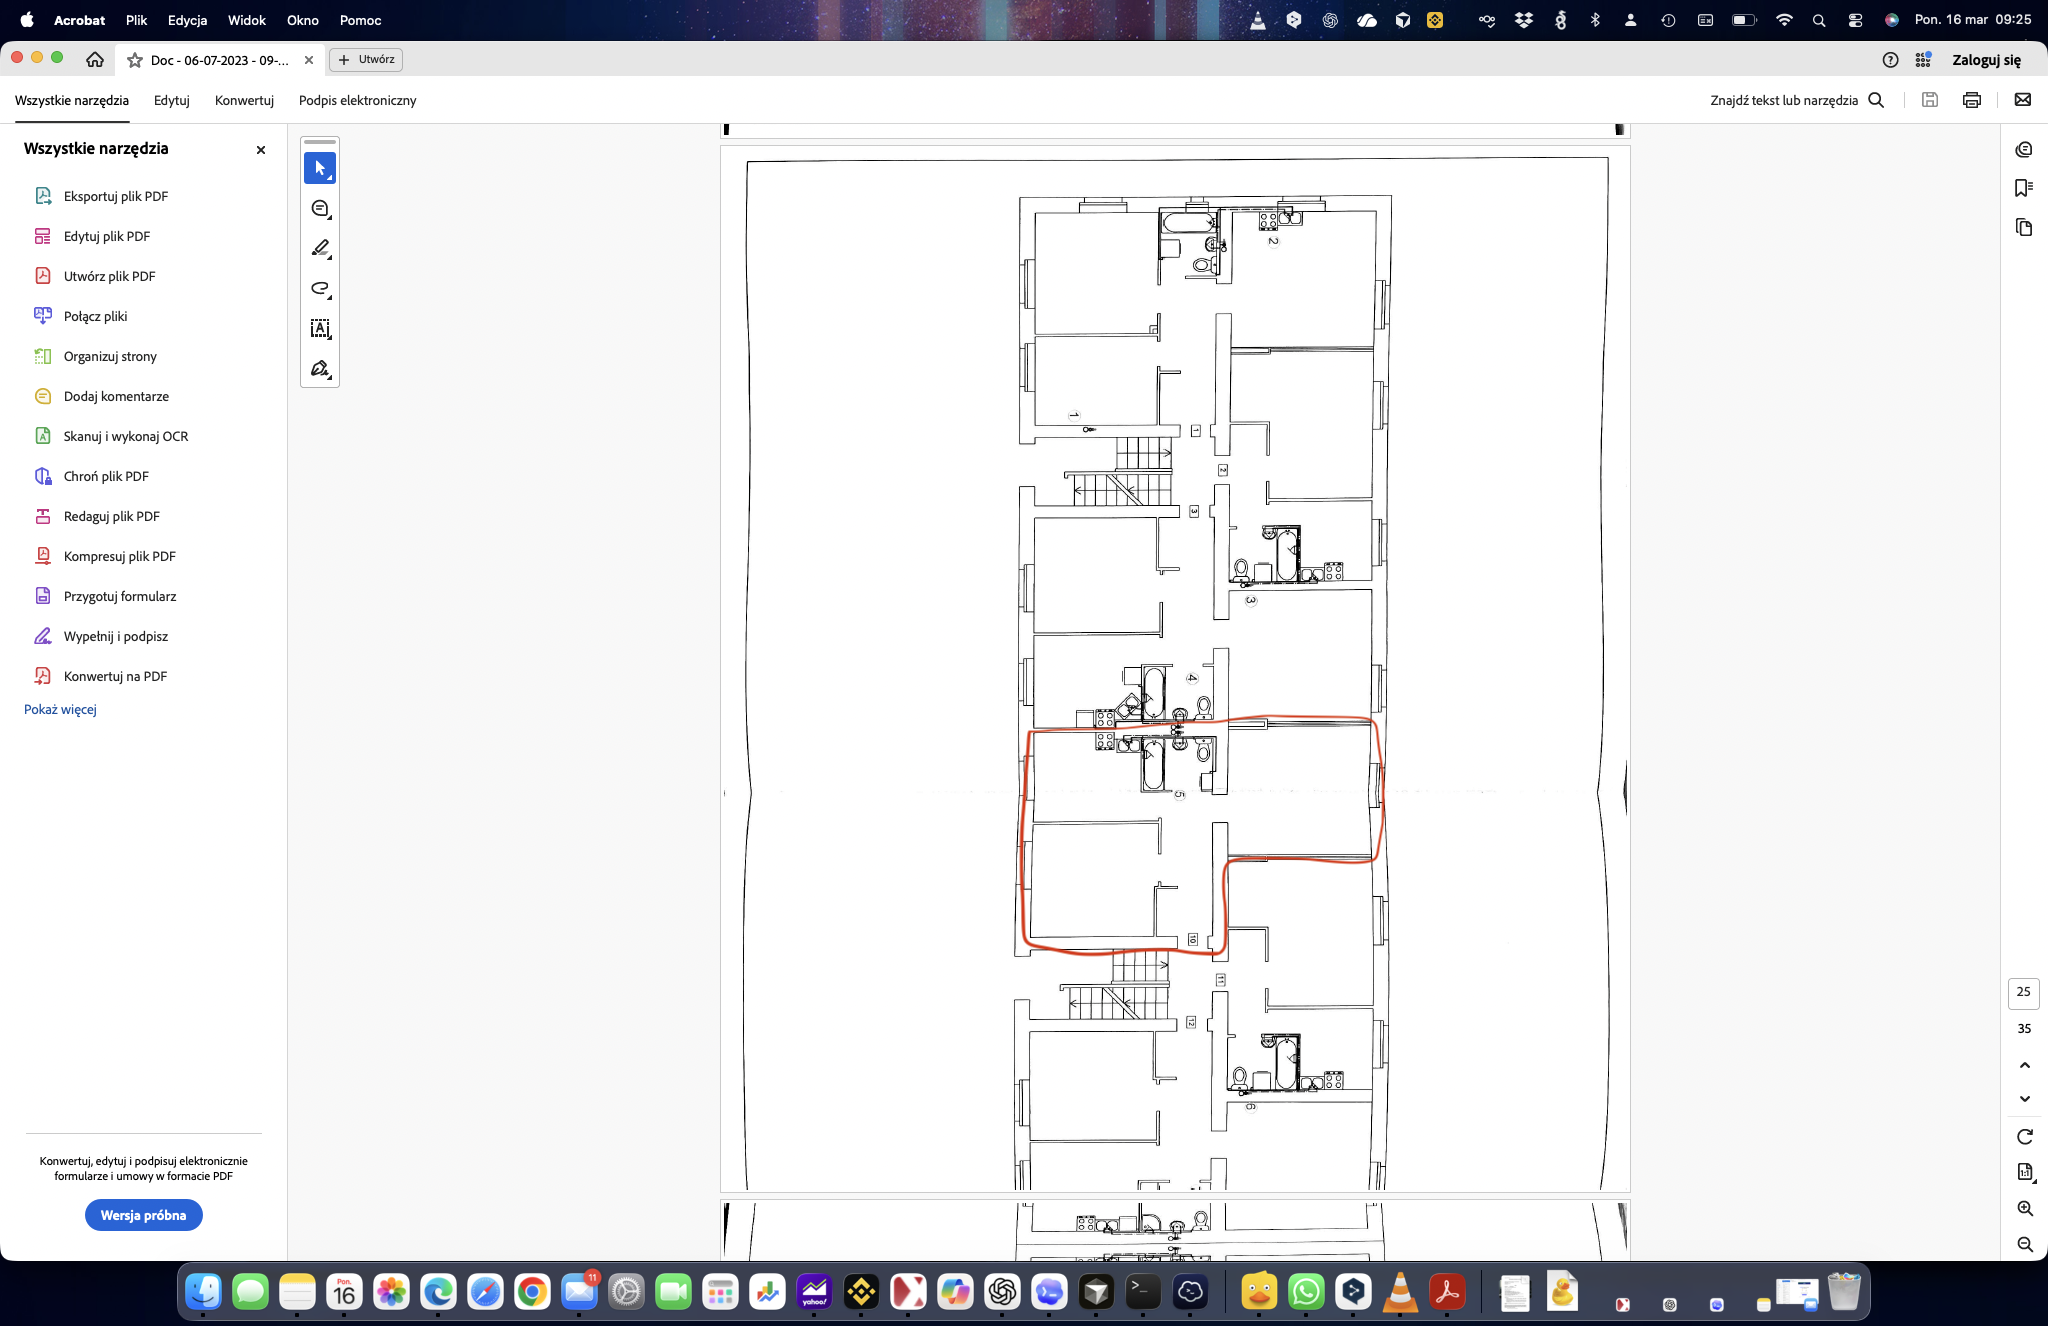Expand tools with Pokaż więcej
Screen dimensions: 2048x1326
pyautogui.click(x=60, y=709)
